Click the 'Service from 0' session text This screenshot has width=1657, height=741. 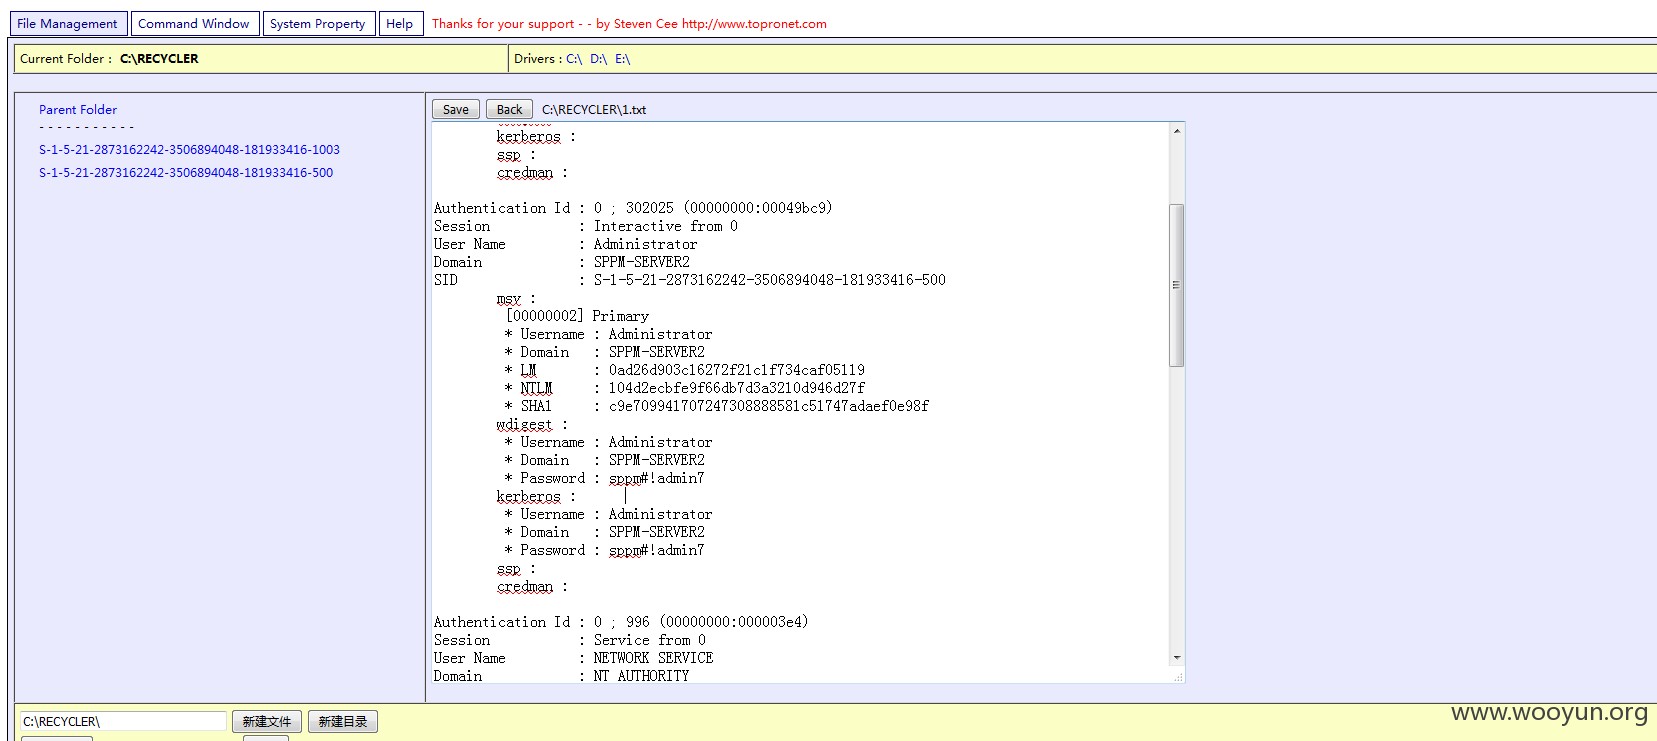[650, 640]
